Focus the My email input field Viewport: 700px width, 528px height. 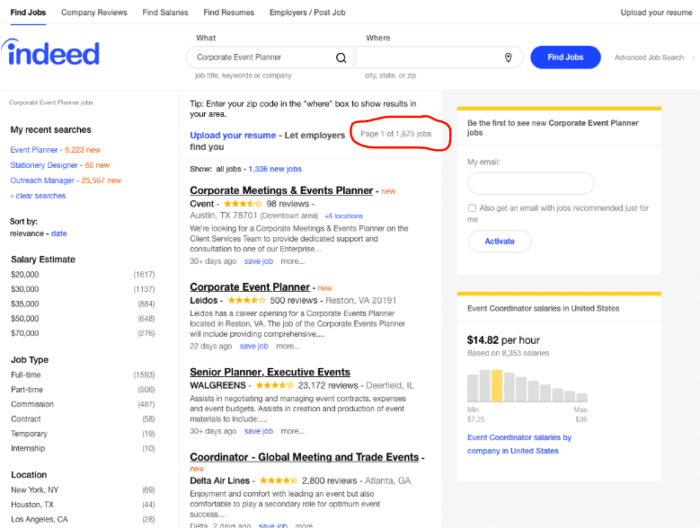[531, 183]
